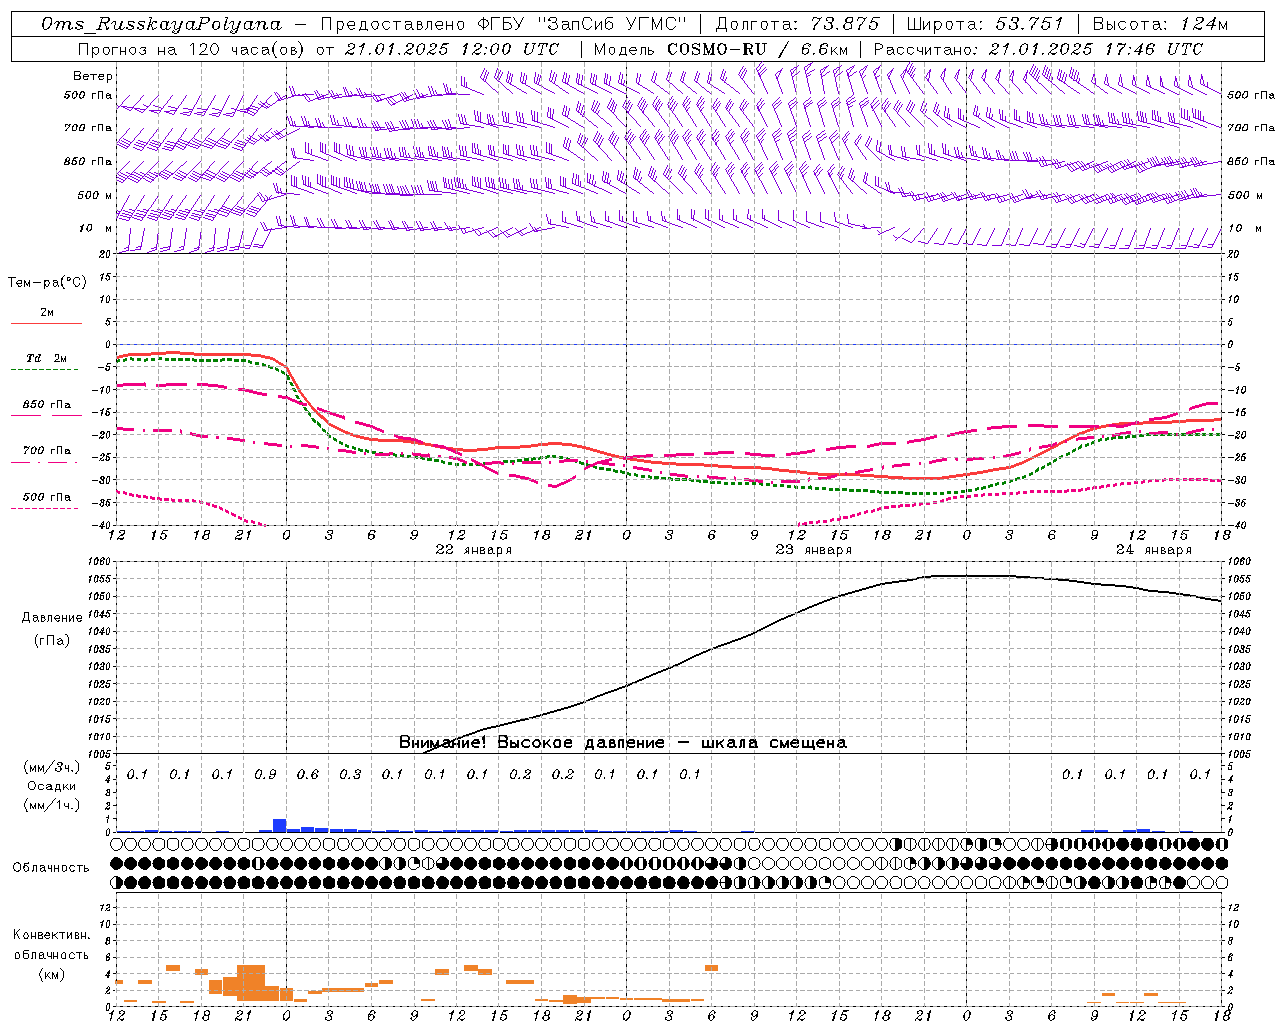Viewport: 1280px width, 1024px height.
Task: Select the text Предоставлено ФГБУ "ЗапСиб УГМС"
Action: [x=504, y=24]
